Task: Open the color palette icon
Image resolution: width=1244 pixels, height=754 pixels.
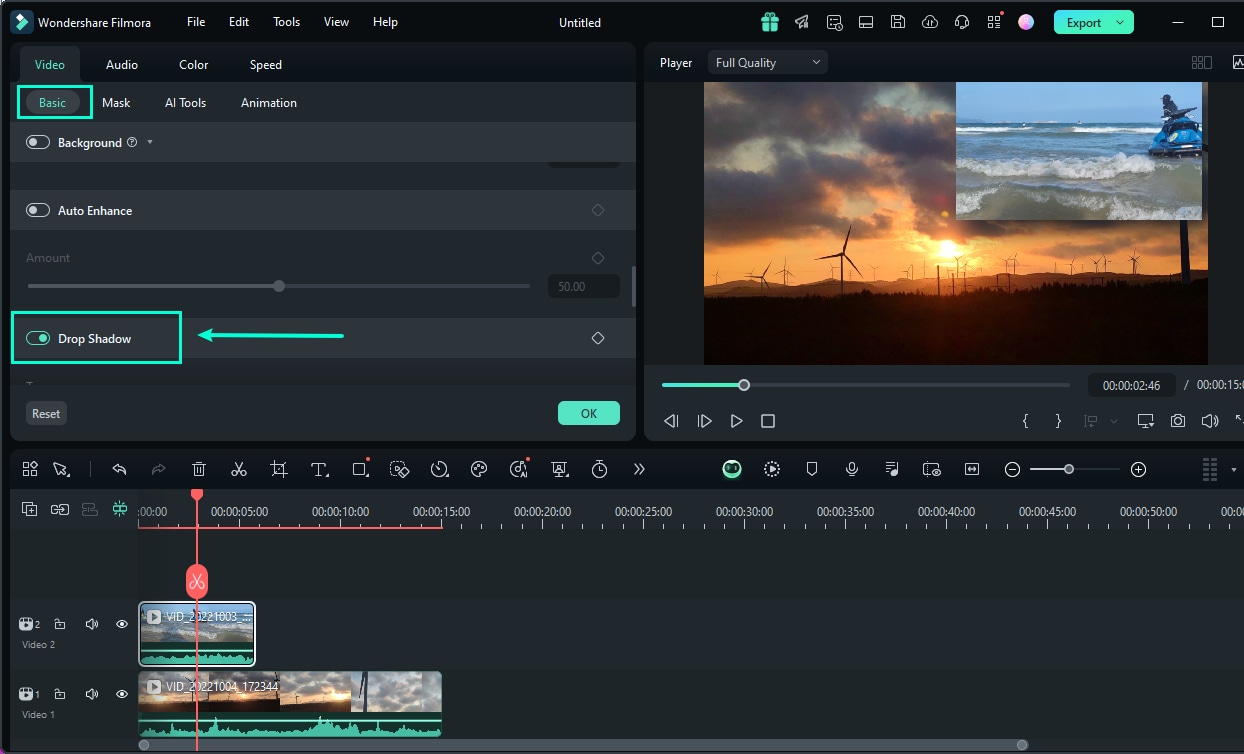Action: coord(479,469)
